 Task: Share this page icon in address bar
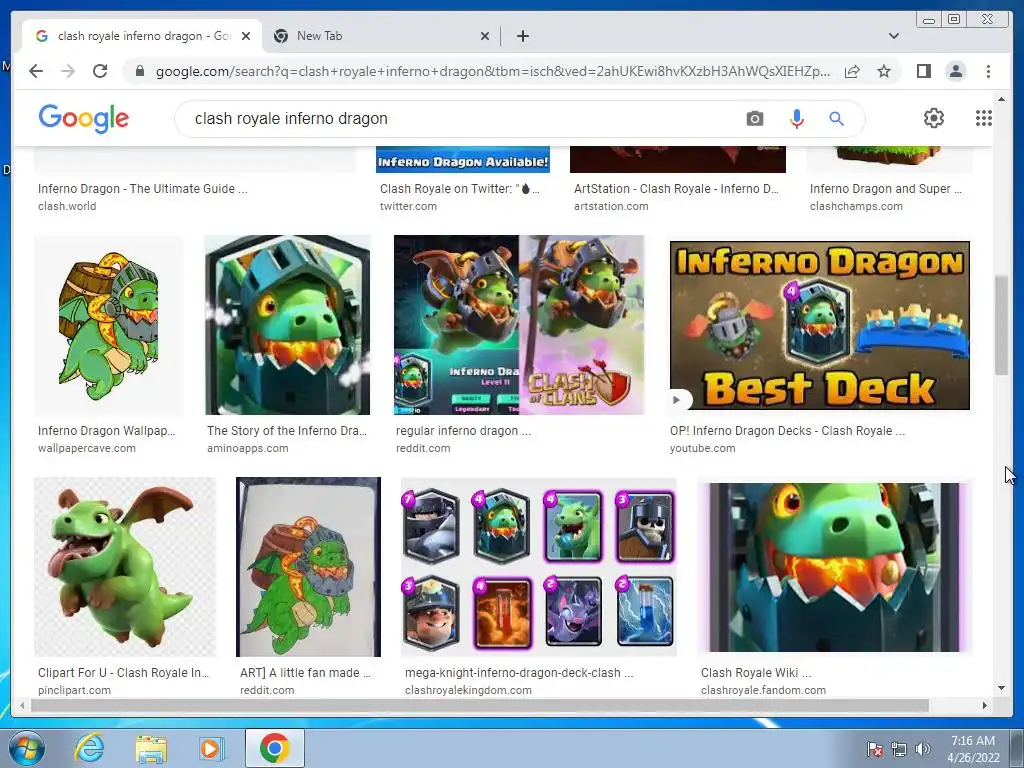(x=852, y=71)
